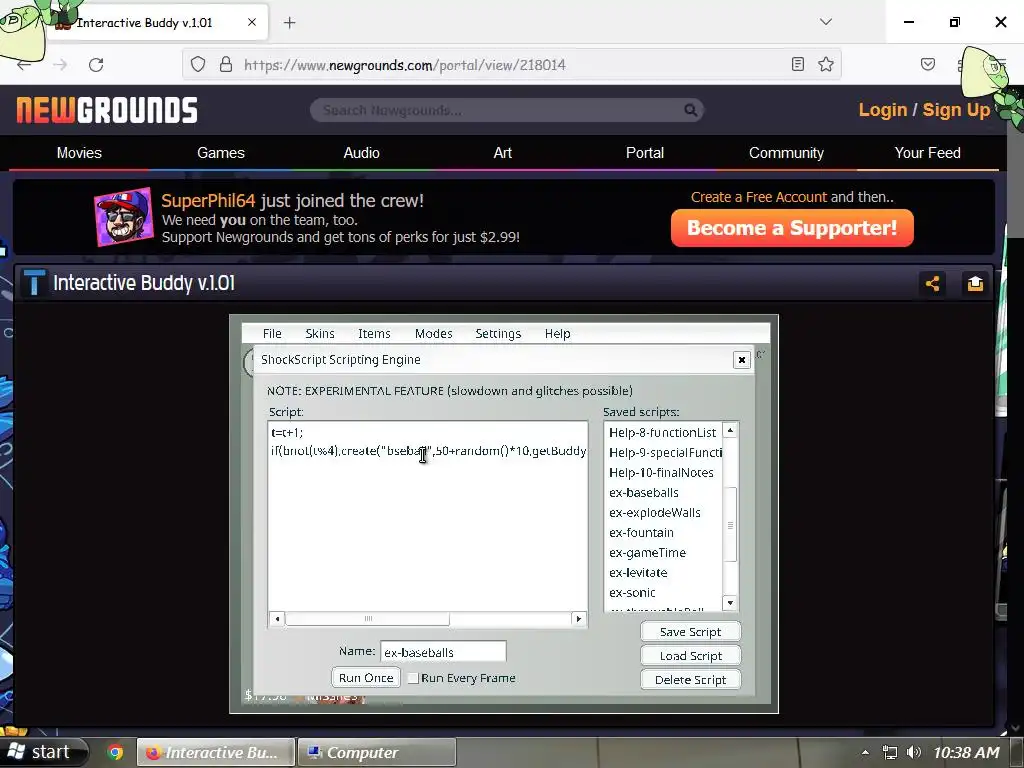Toggle reader view icon in address bar
Image resolution: width=1024 pixels, height=768 pixels.
point(797,64)
